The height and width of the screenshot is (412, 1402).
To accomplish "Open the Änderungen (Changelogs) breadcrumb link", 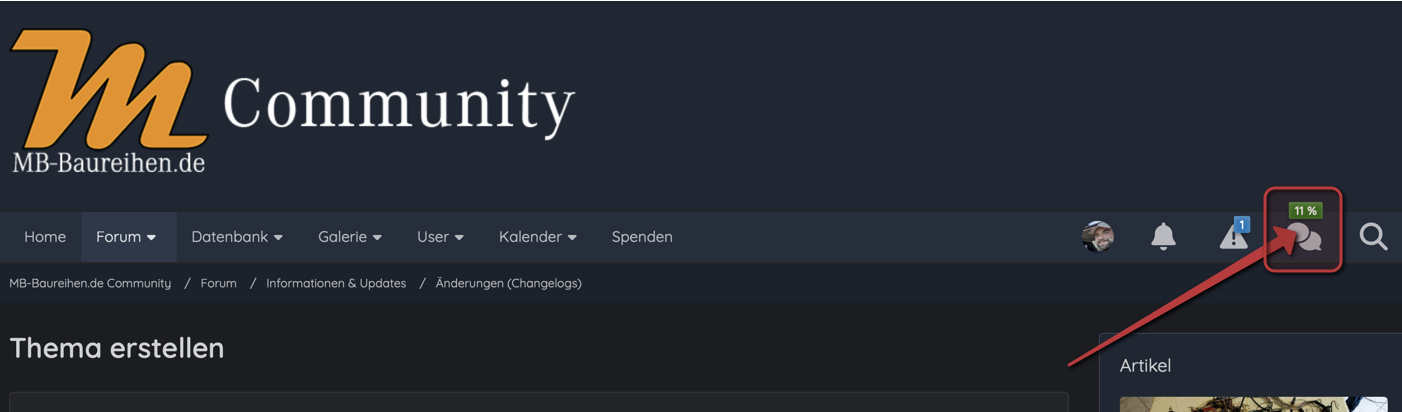I will point(508,283).
